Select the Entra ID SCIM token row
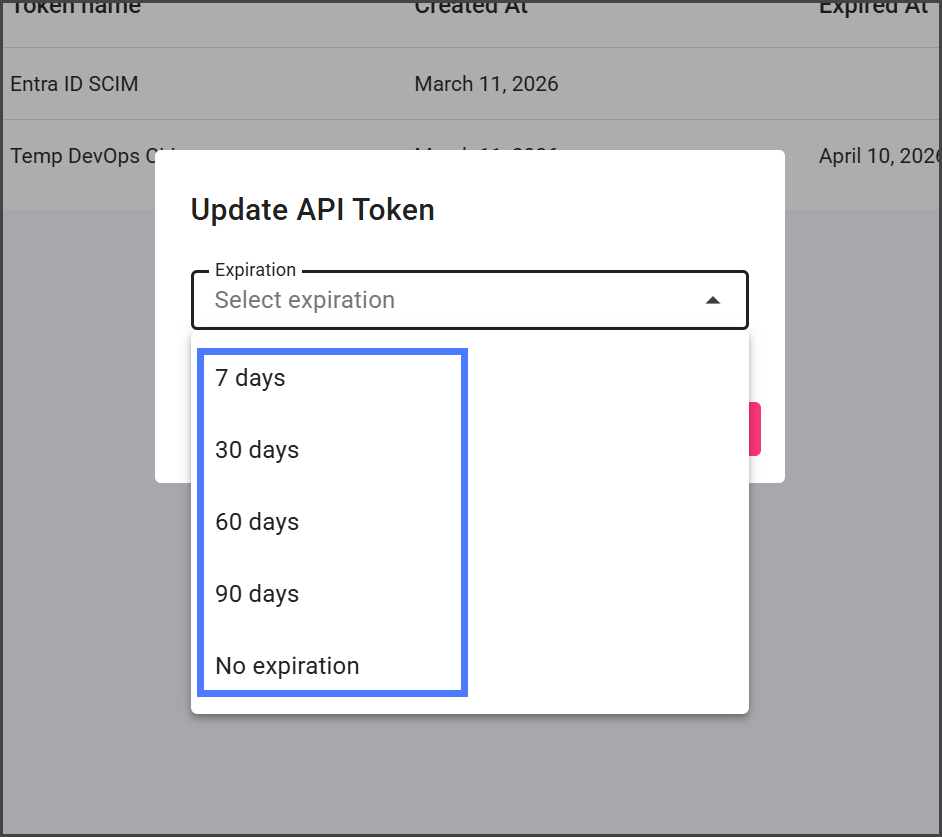 [x=74, y=84]
